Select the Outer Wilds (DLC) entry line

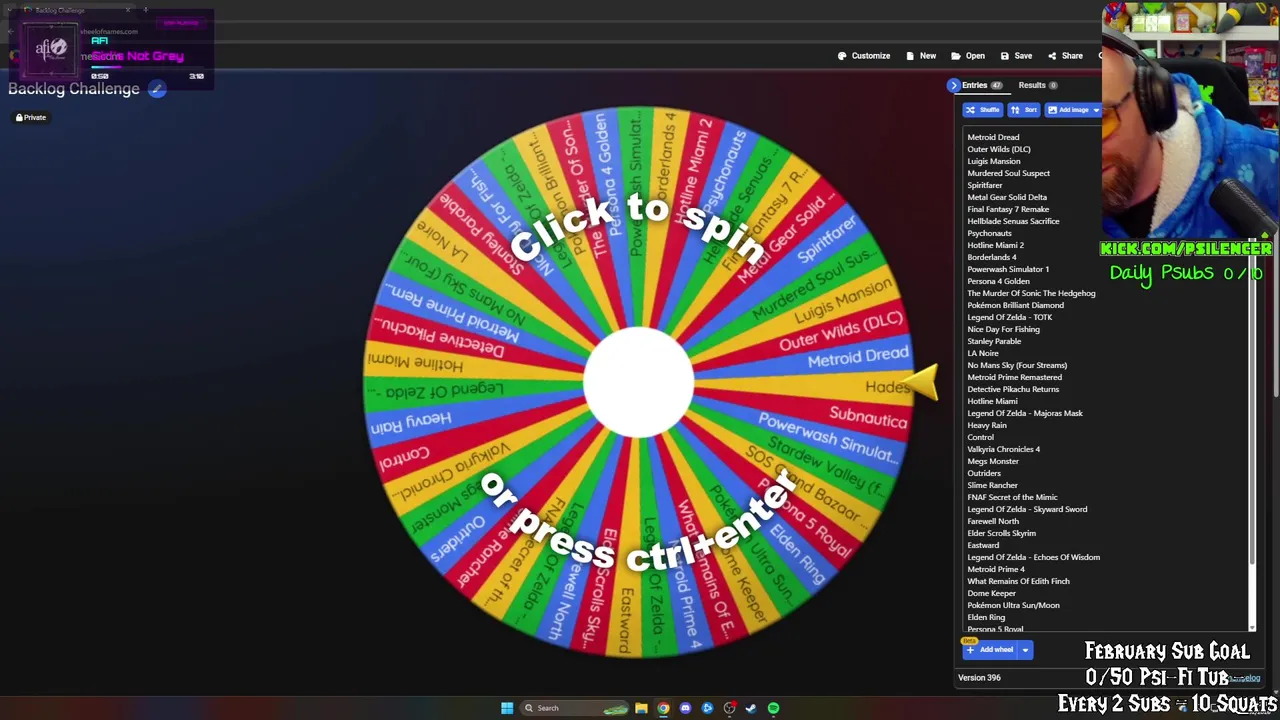(999, 150)
